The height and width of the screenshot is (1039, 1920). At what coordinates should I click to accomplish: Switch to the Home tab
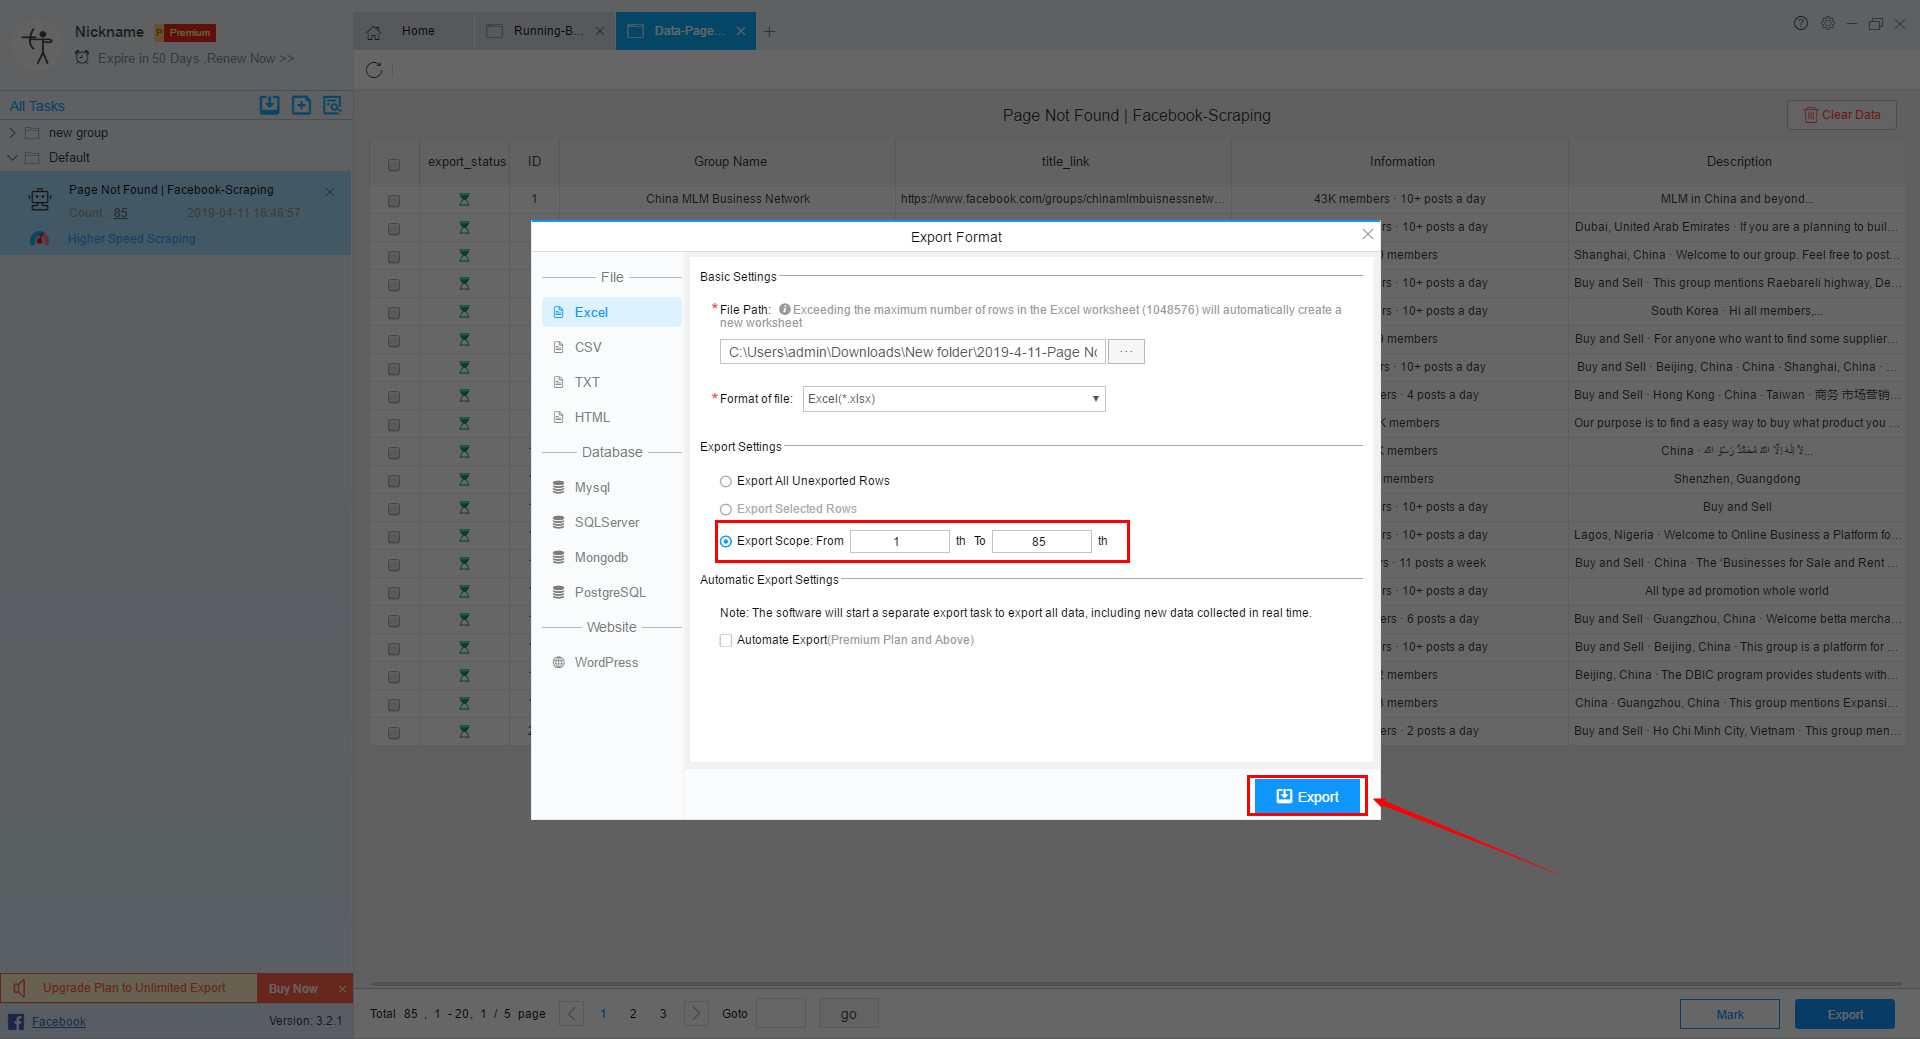(413, 31)
